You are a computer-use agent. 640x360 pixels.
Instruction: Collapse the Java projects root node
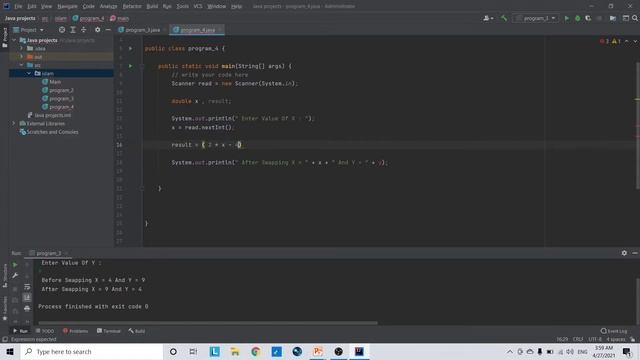pos(14,40)
